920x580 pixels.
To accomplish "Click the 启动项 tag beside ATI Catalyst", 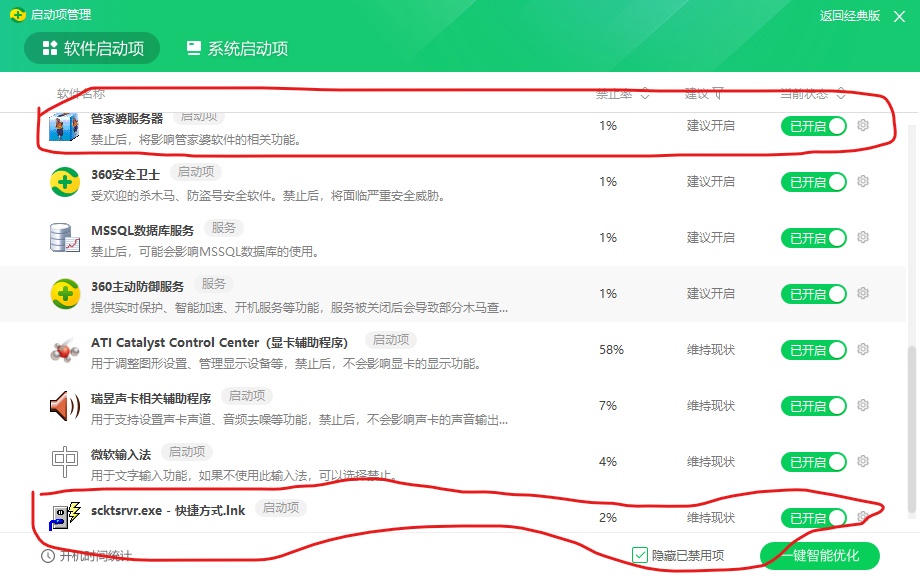I will pos(391,340).
